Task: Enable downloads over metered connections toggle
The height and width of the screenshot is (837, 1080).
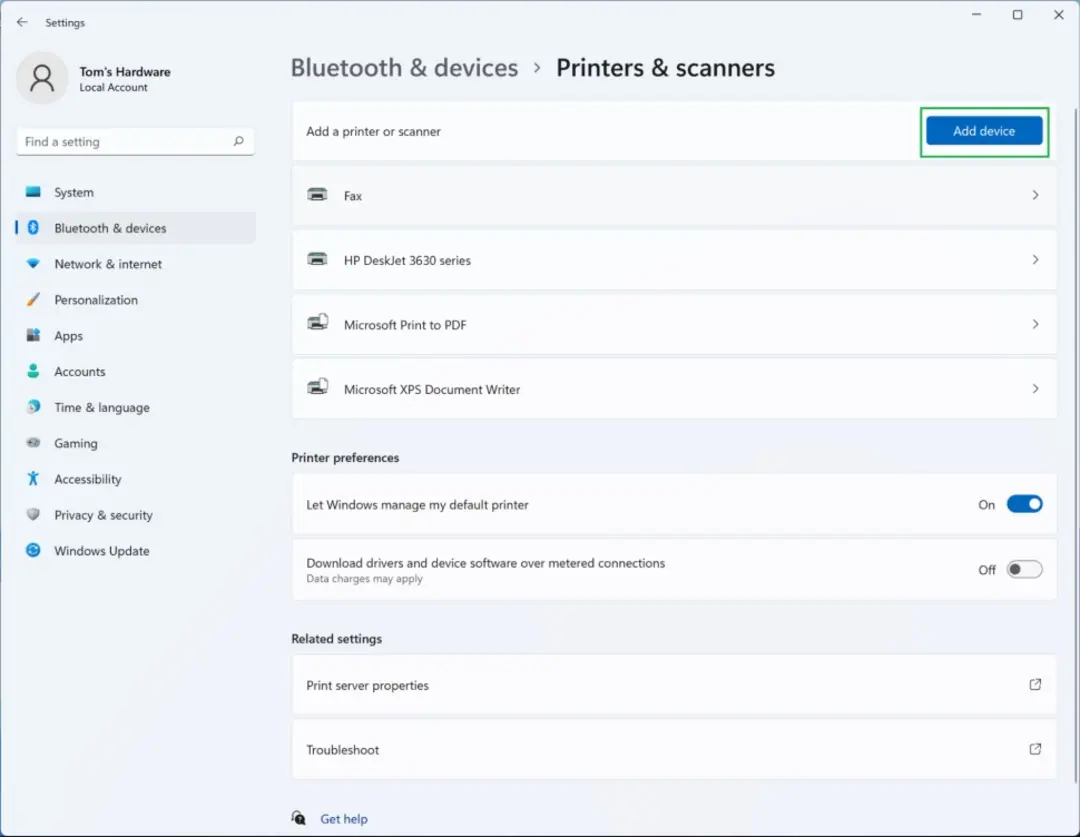Action: (1024, 569)
